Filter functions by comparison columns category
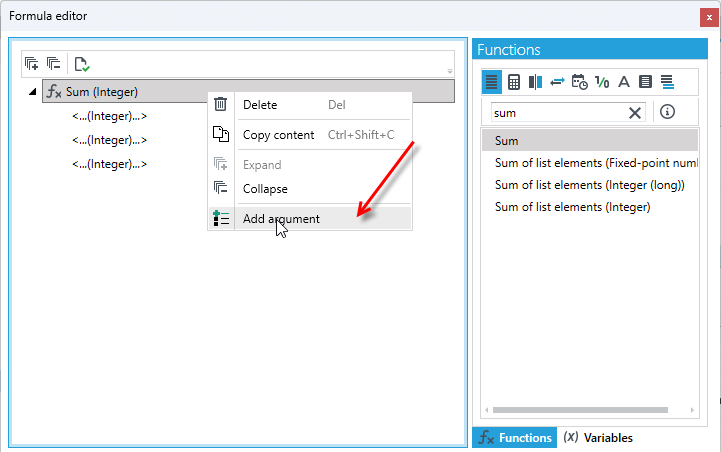This screenshot has height=452, width=721. click(535, 82)
